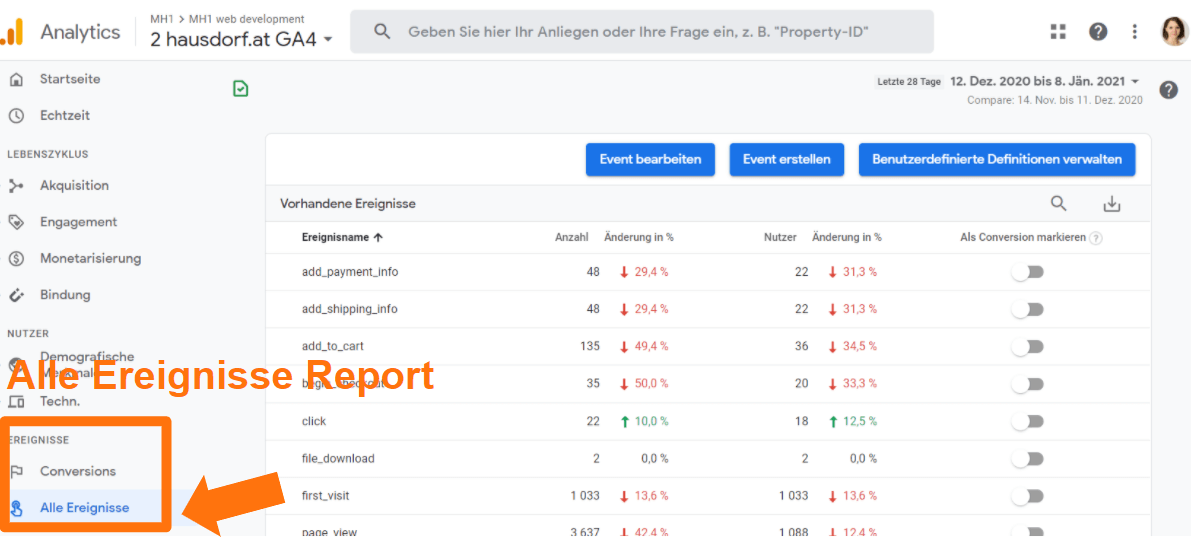Image resolution: width=1191 pixels, height=542 pixels.
Task: Click the green report status check icon
Action: click(241, 89)
